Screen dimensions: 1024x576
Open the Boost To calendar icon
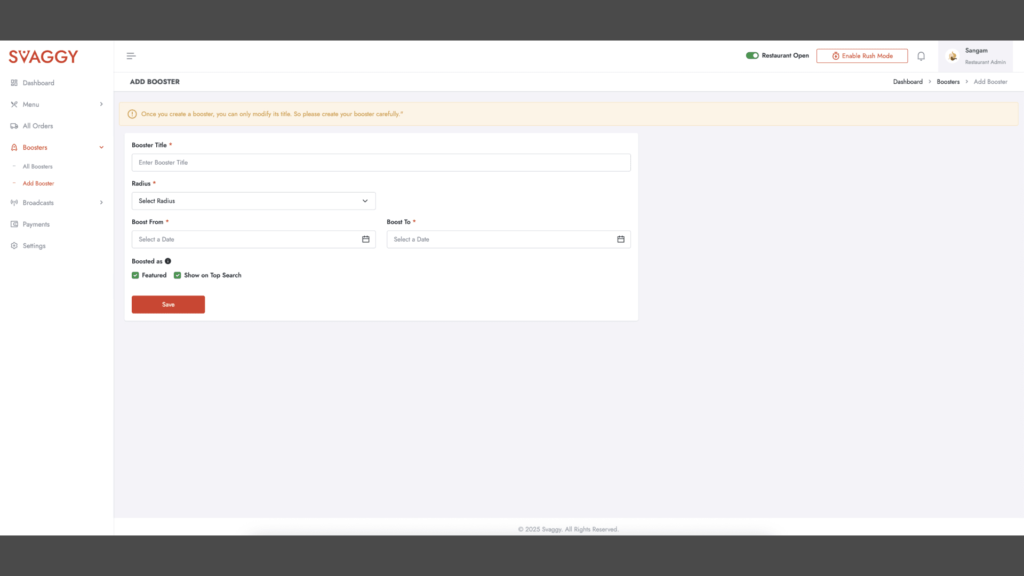pyautogui.click(x=620, y=239)
